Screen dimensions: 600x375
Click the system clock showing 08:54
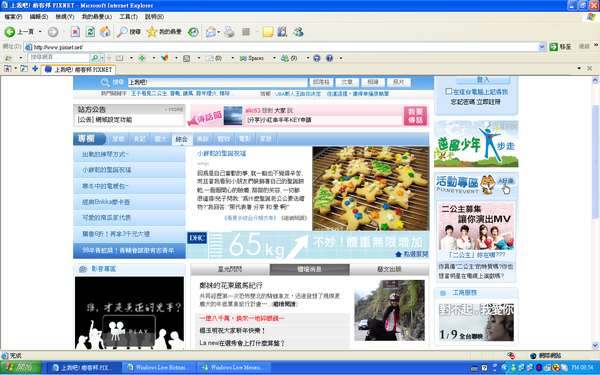(x=582, y=368)
